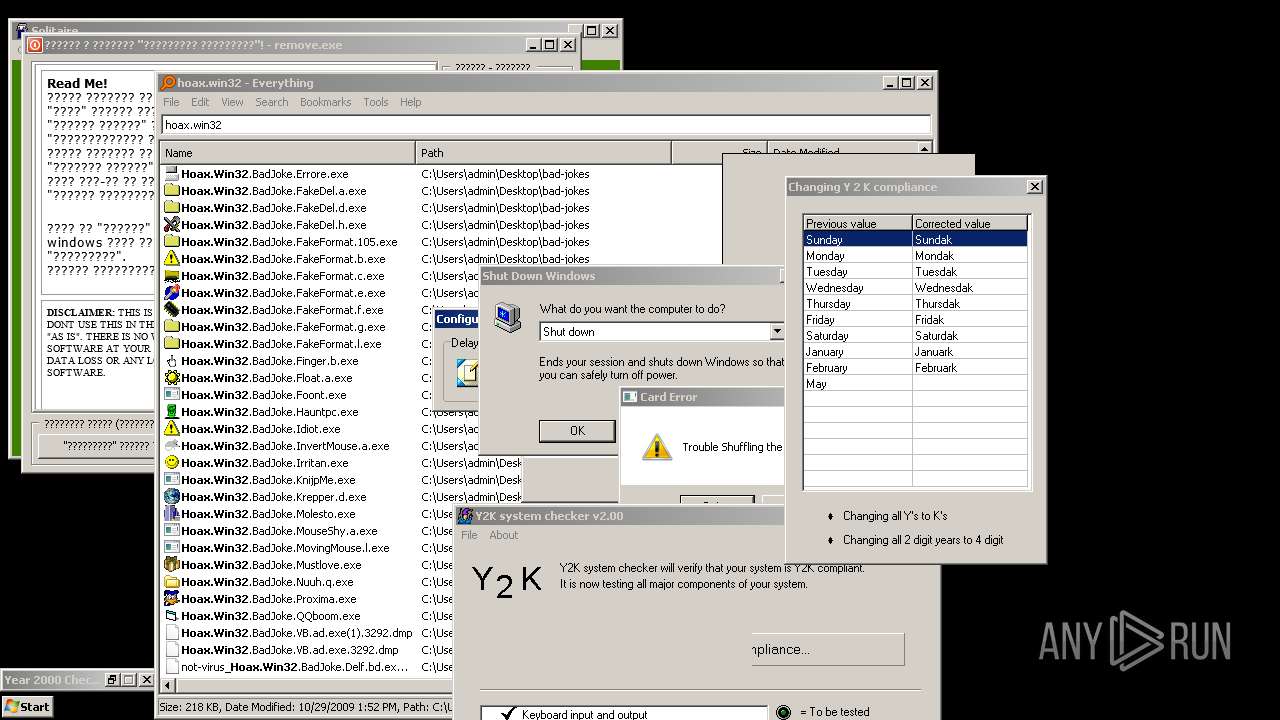
Task: Select the Sunday row in compliance table
Action: tap(915, 240)
